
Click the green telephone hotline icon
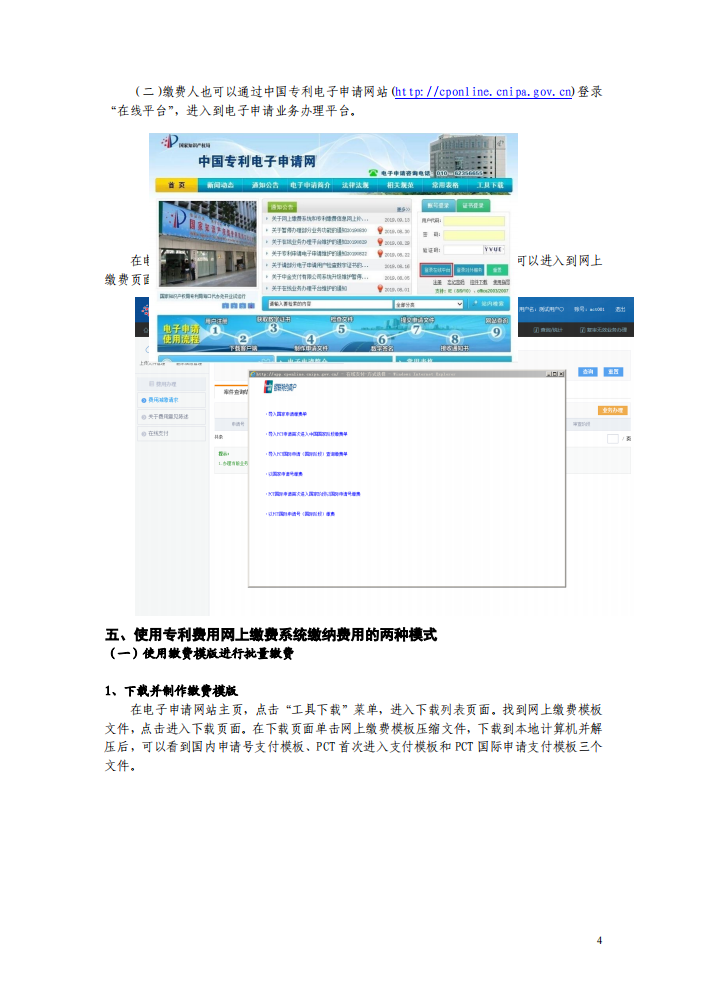click(x=373, y=173)
